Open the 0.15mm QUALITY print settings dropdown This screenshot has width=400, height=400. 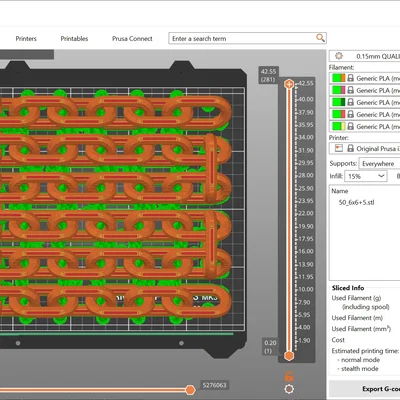tap(365, 56)
